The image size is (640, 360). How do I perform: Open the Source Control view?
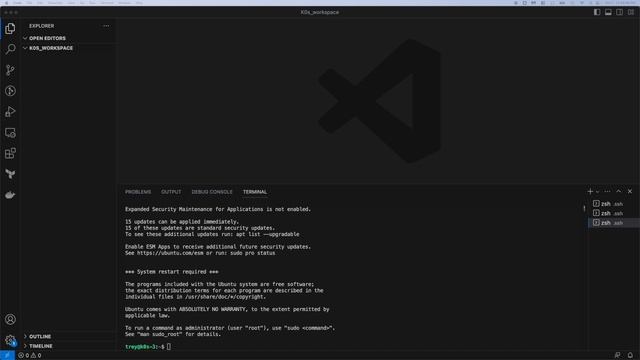click(10, 70)
